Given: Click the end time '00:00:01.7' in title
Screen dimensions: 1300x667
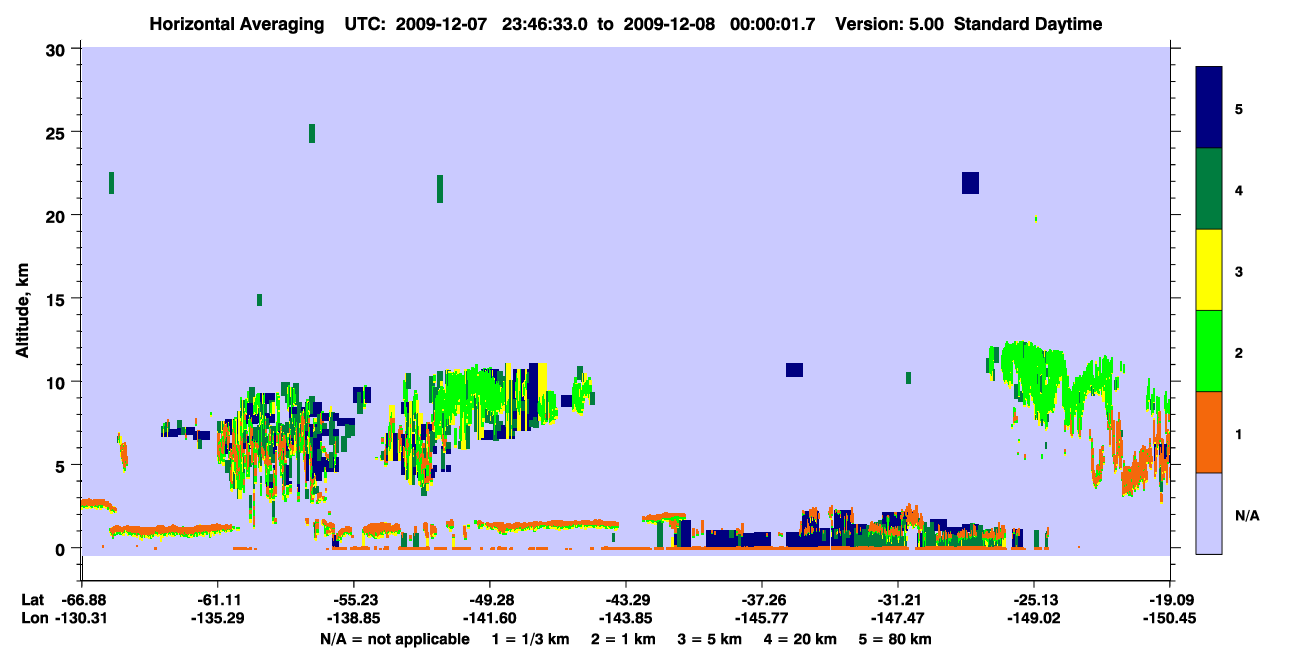Looking at the screenshot, I should 772,24.
